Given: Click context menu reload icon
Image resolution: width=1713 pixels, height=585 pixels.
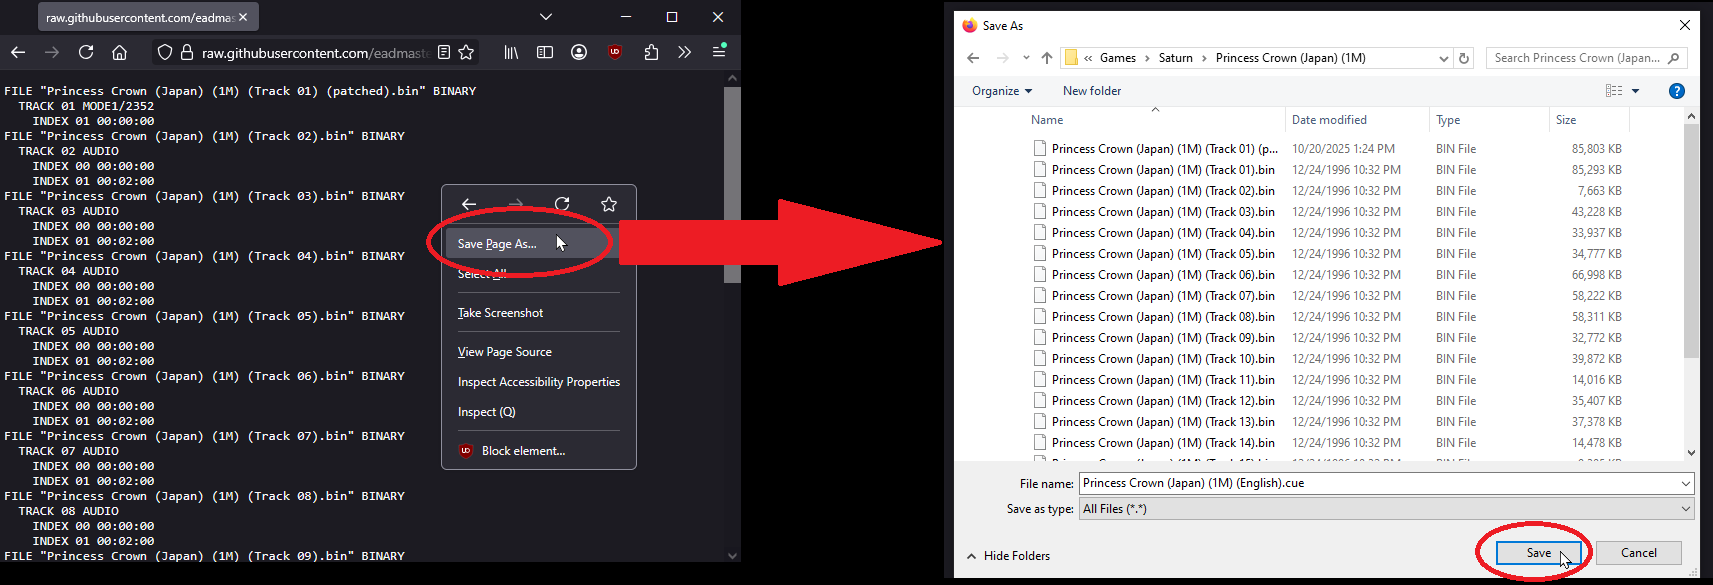Looking at the screenshot, I should pyautogui.click(x=562, y=204).
